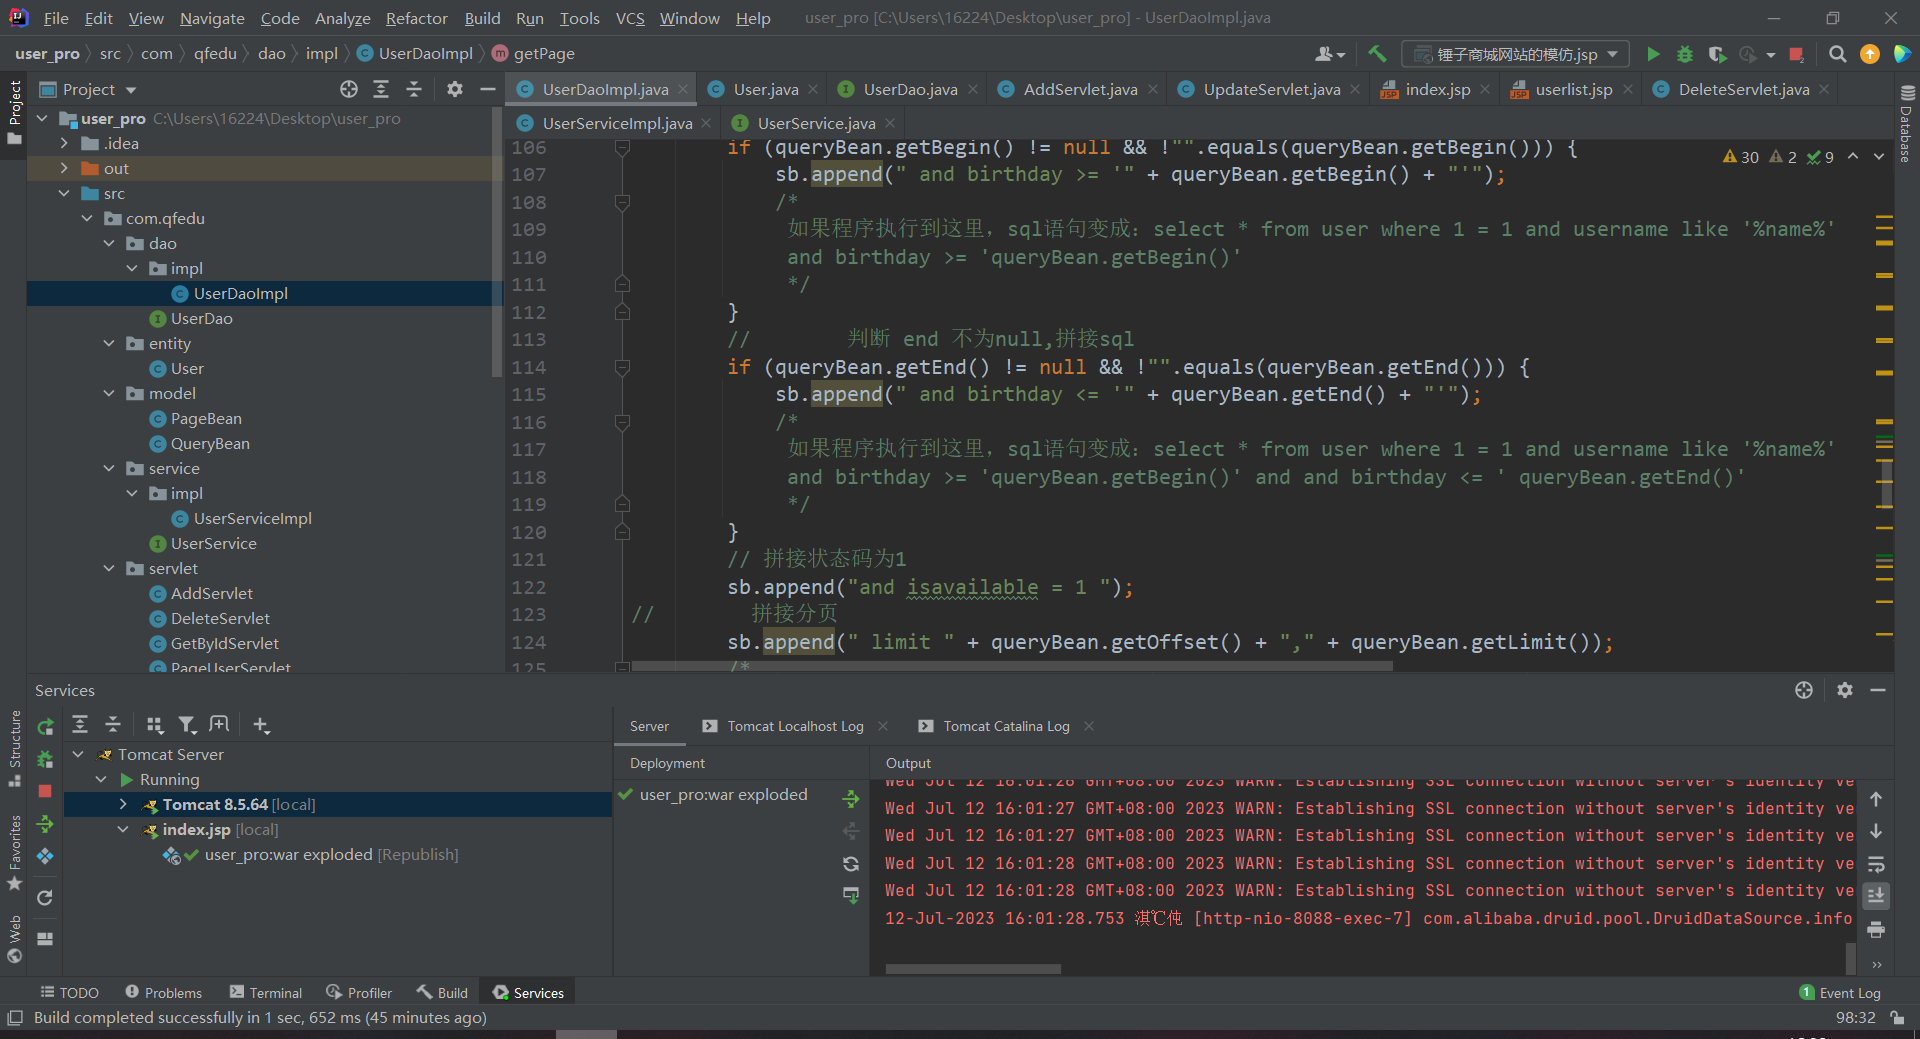Viewport: 1920px width, 1039px height.
Task: Toggle the Structure tool window side button
Action: 14,748
